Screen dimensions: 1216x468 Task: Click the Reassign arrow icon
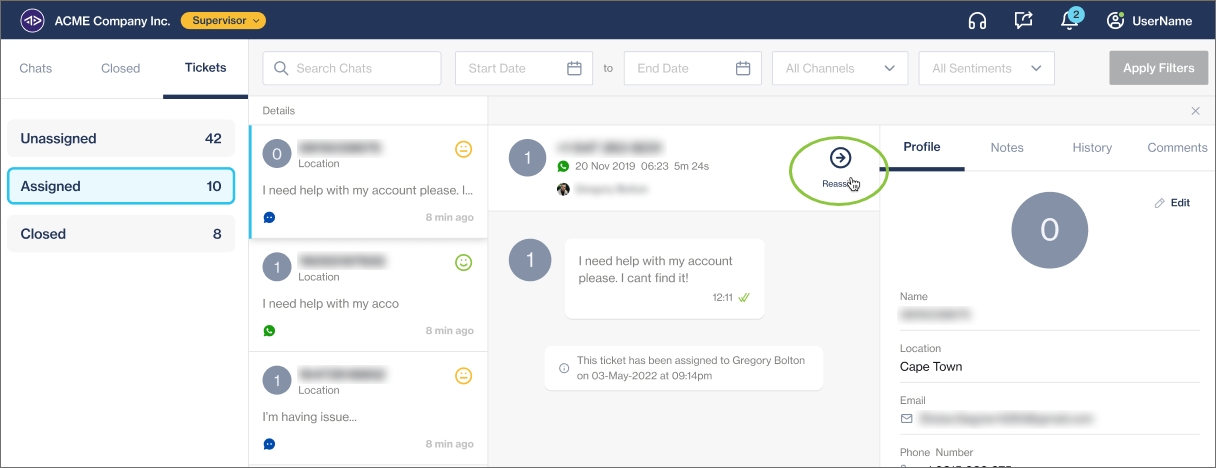(840, 158)
